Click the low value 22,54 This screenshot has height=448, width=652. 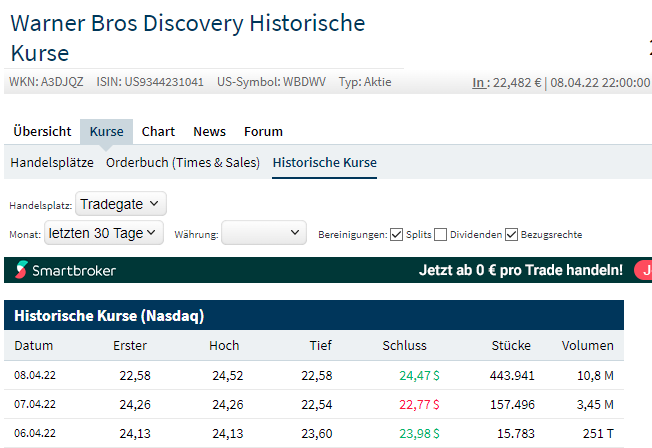(x=317, y=405)
